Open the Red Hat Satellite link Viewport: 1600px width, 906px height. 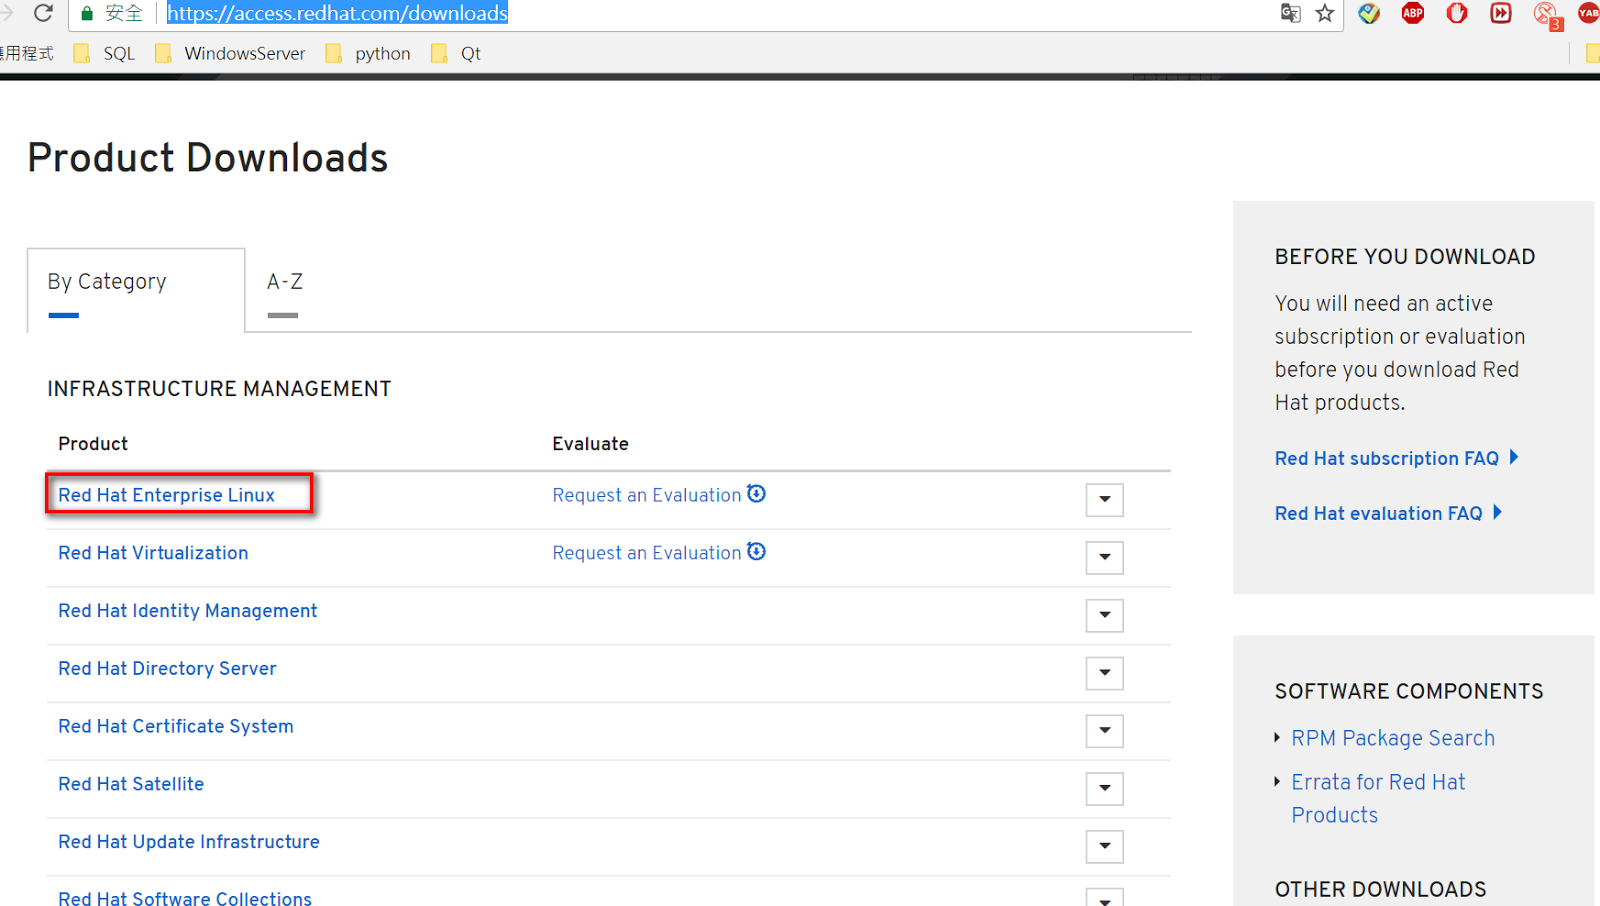131,784
